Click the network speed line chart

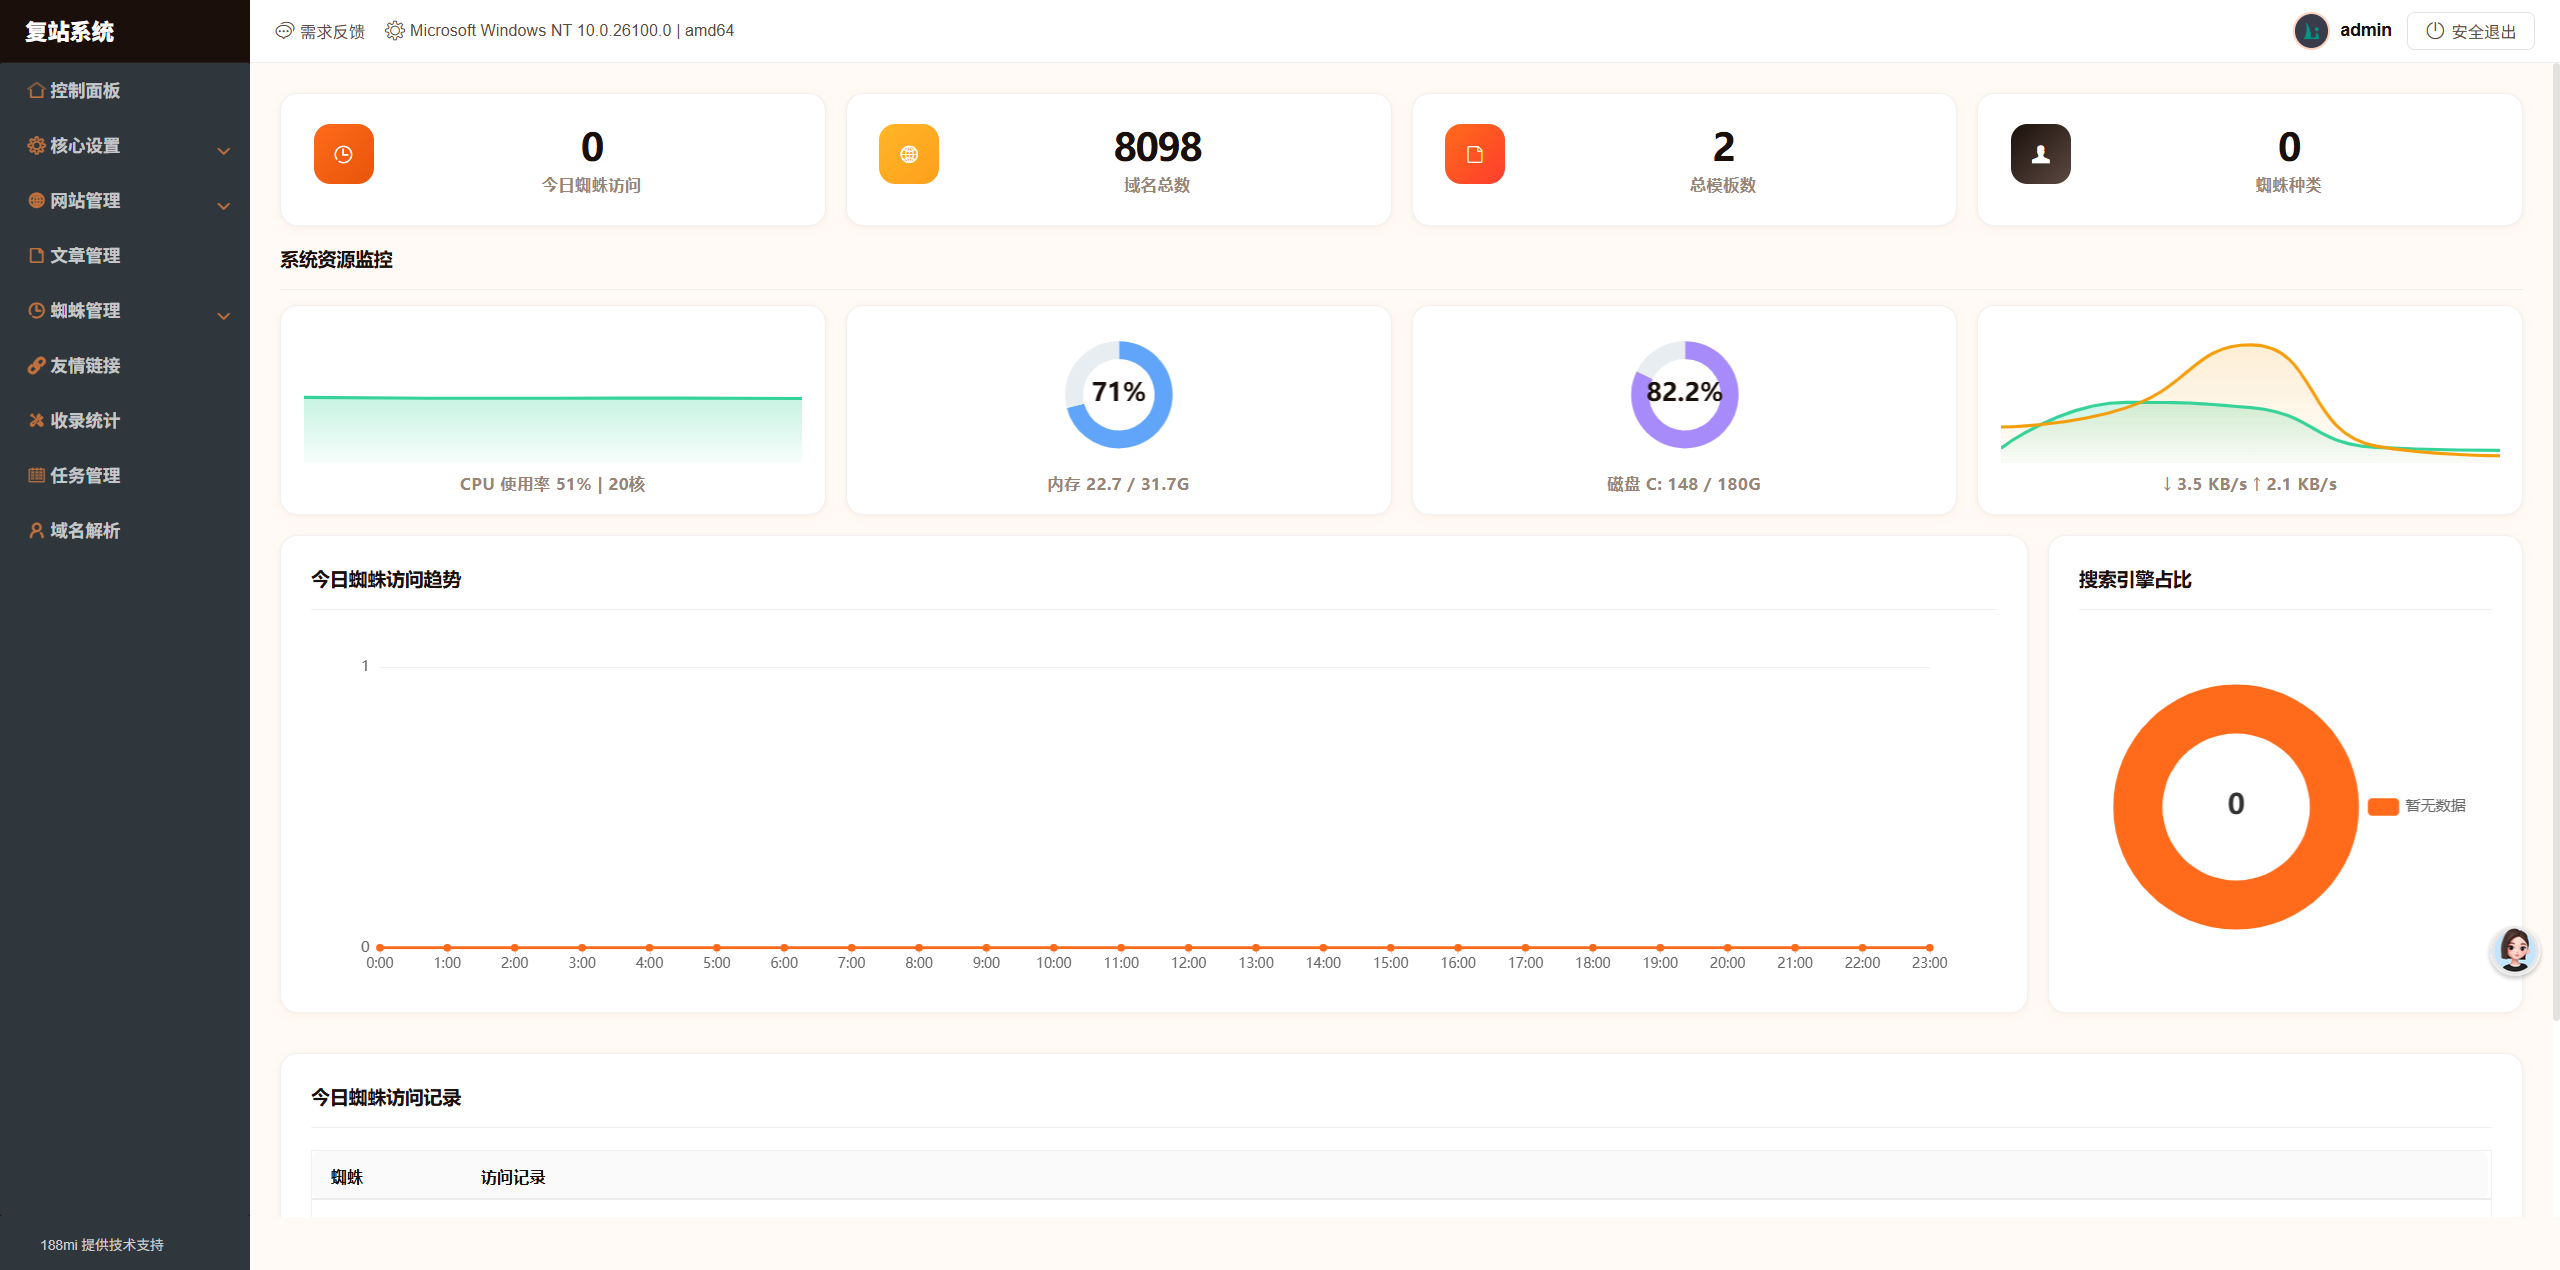(2250, 402)
